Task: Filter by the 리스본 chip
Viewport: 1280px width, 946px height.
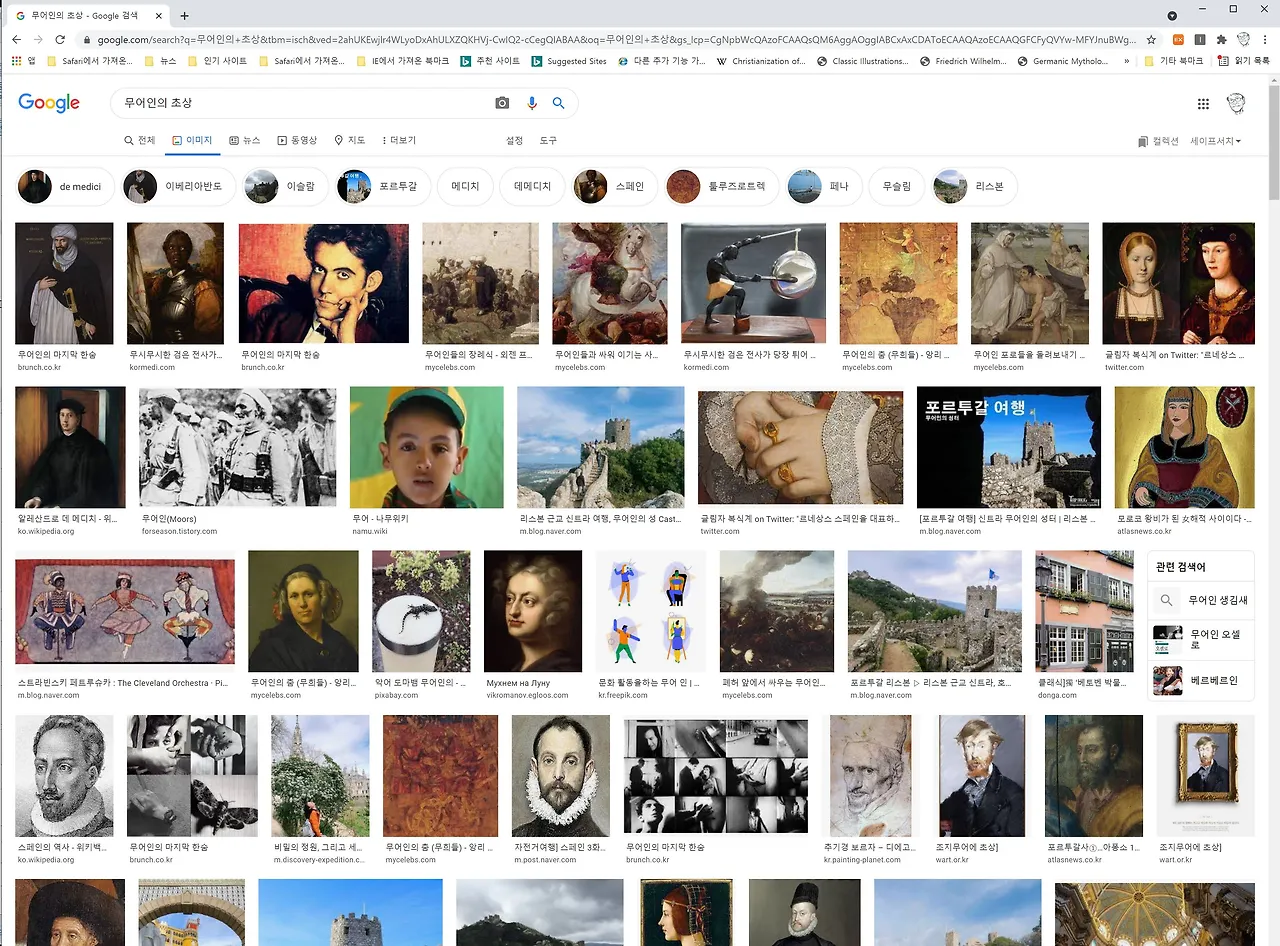Action: click(x=975, y=186)
